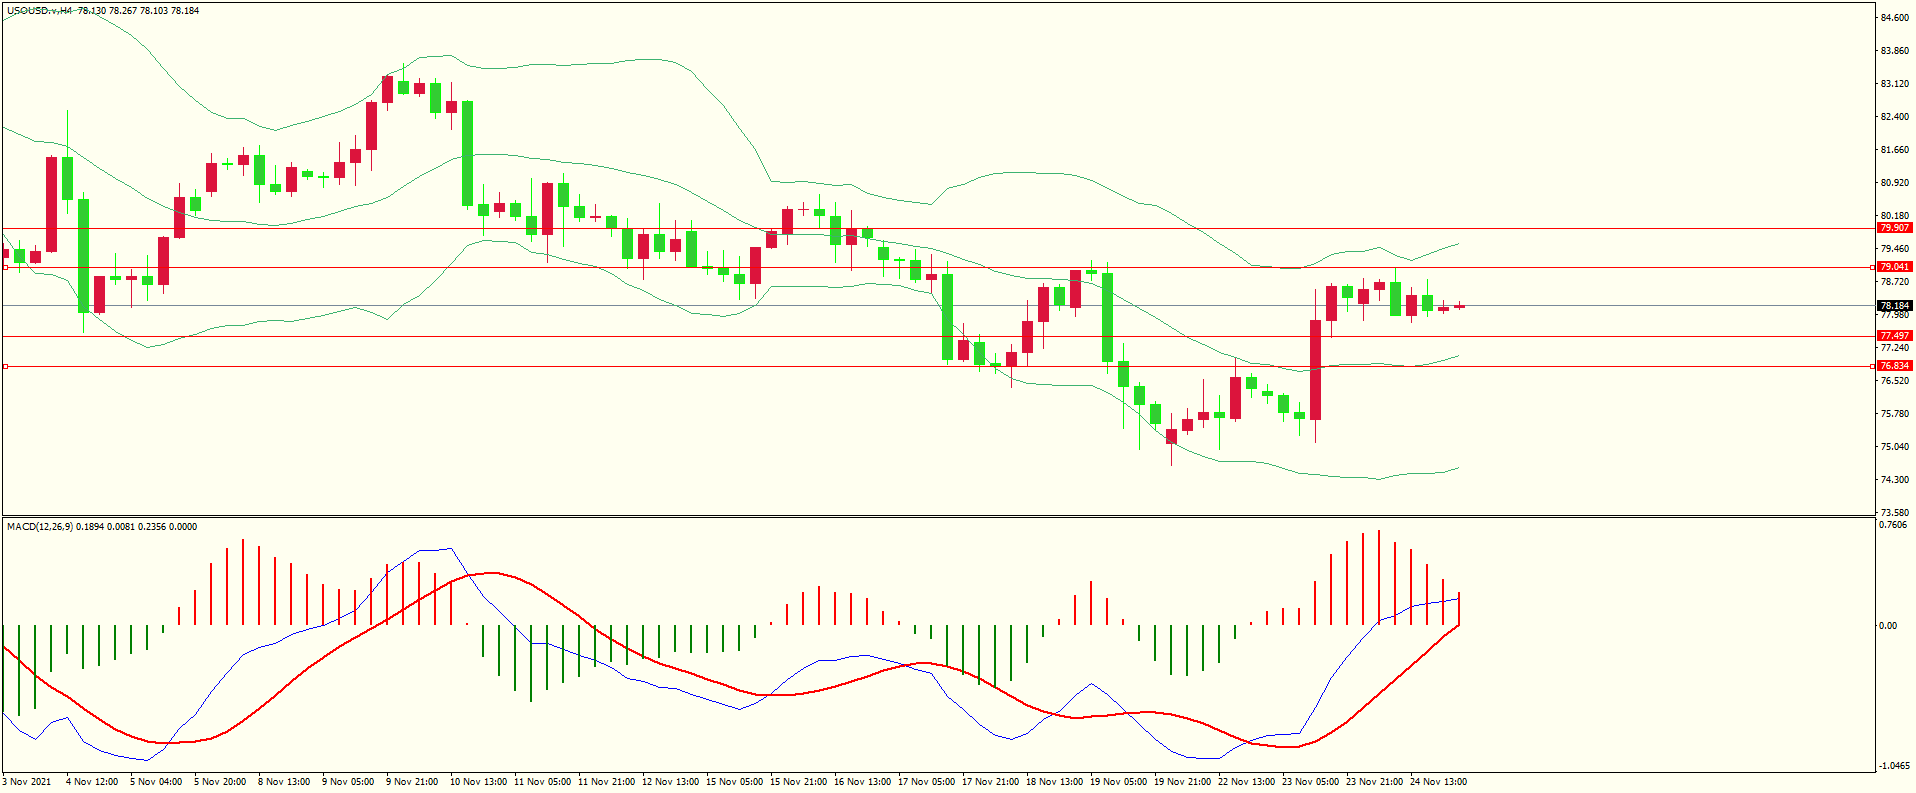Click the 4 Nov 12:00 time label
The image size is (1916, 793).
coord(92,782)
